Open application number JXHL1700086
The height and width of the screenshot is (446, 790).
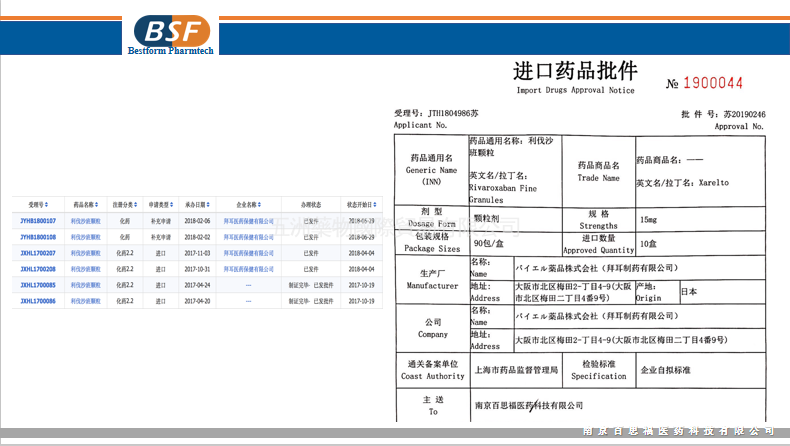38,301
